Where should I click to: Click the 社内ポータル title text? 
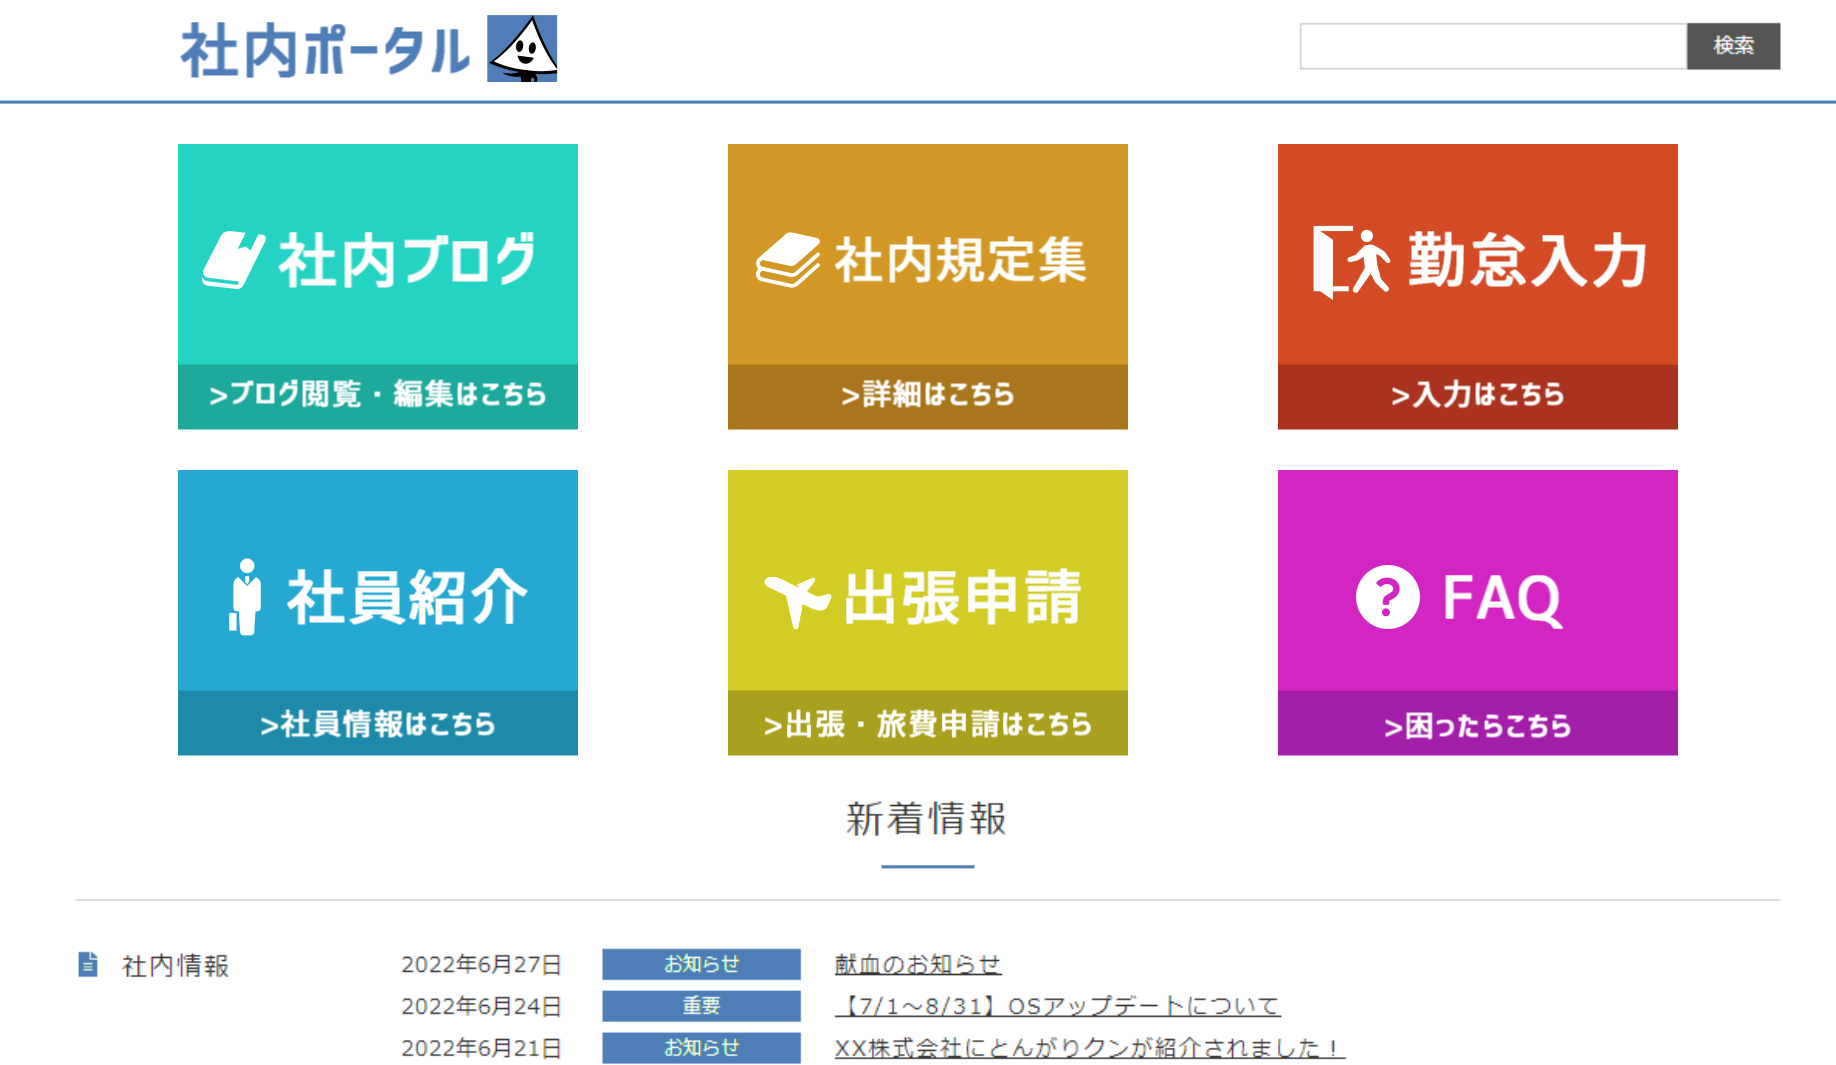pyautogui.click(x=325, y=51)
